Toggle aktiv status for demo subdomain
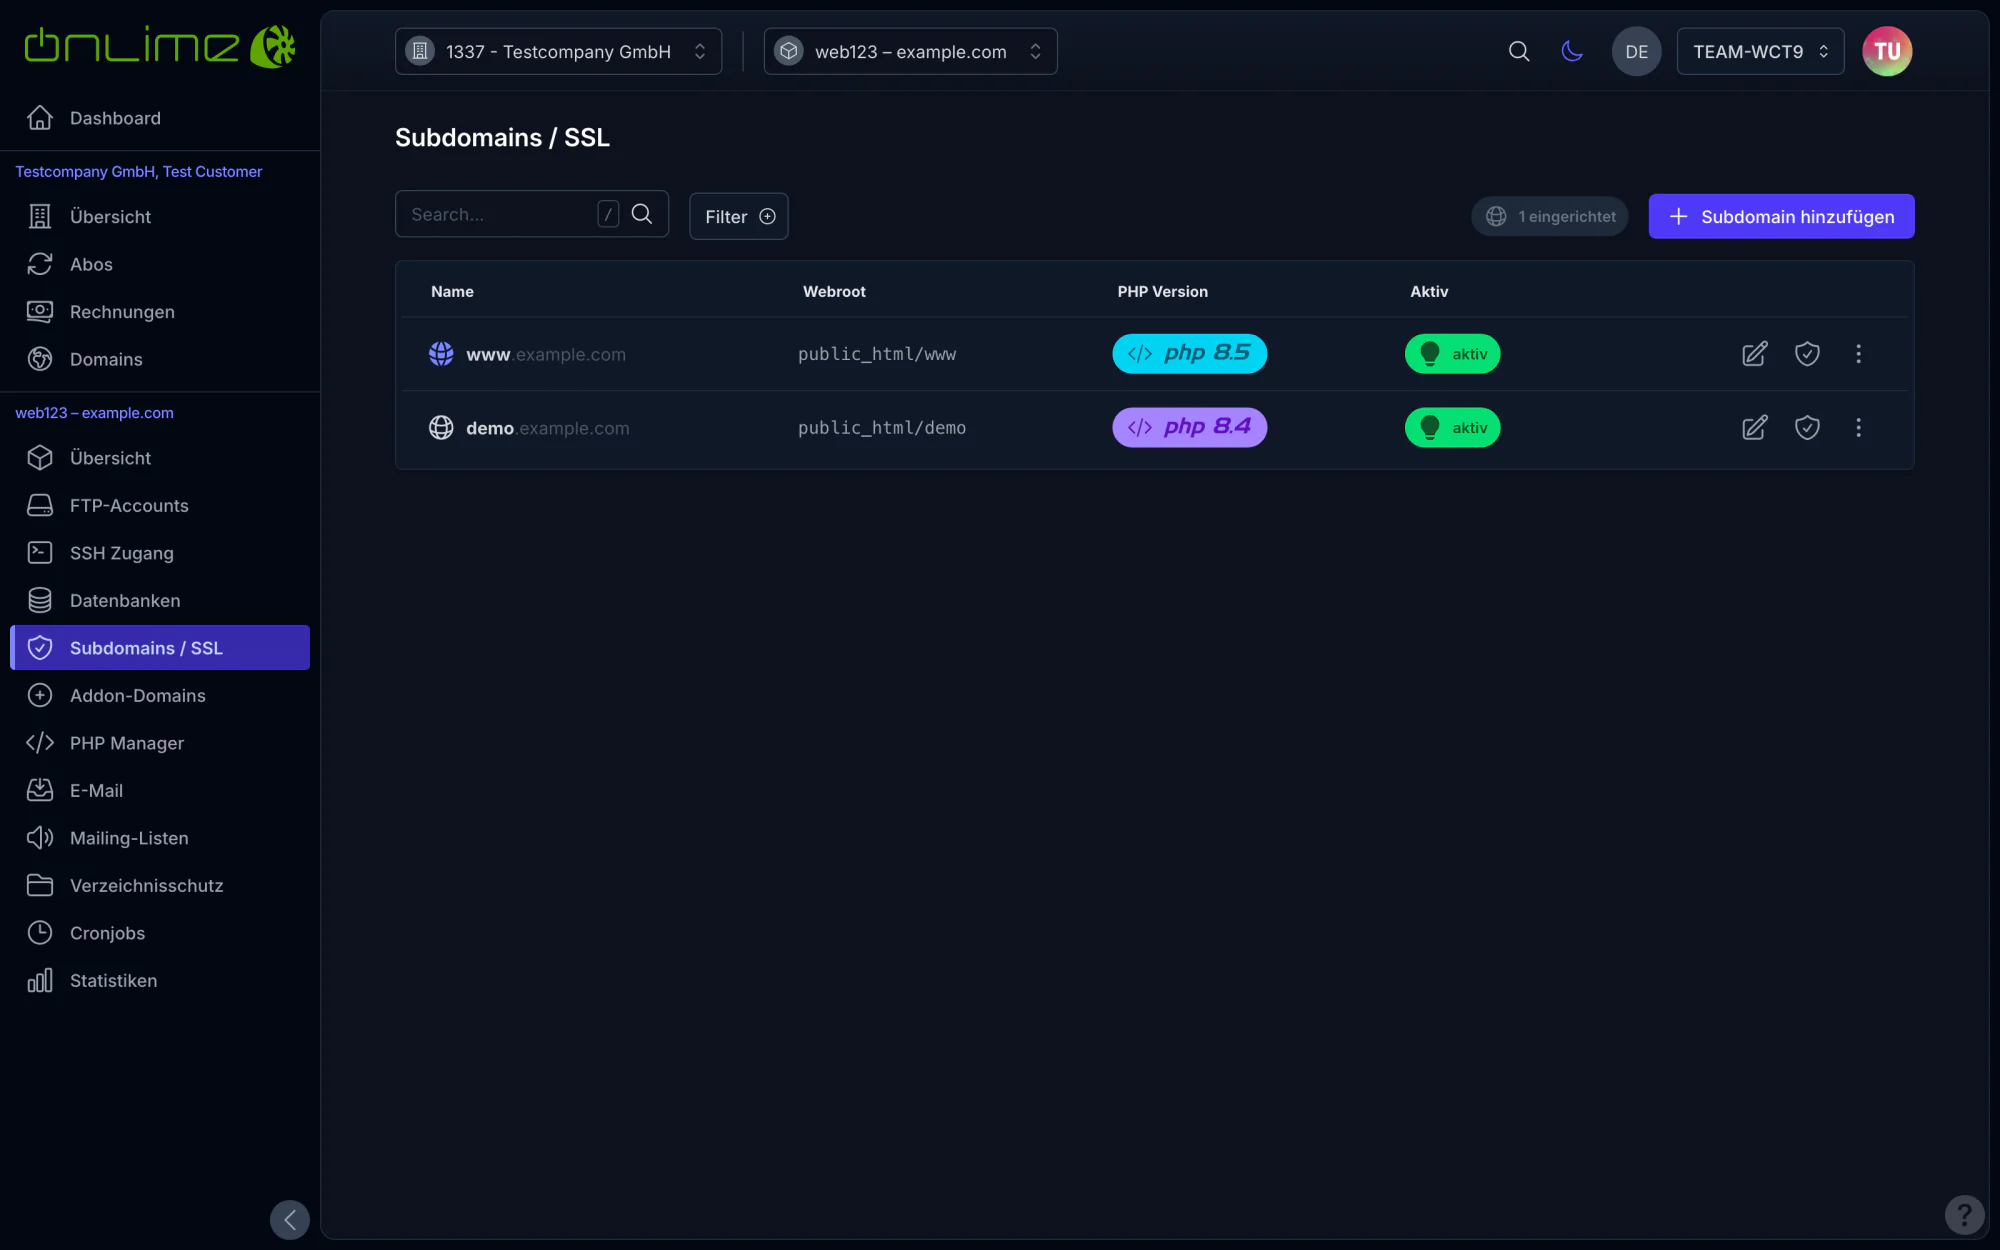The image size is (2000, 1250). point(1452,428)
